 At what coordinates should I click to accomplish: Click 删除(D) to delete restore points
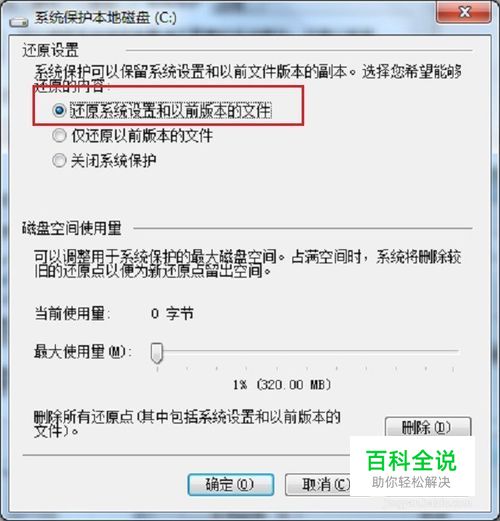(x=428, y=427)
